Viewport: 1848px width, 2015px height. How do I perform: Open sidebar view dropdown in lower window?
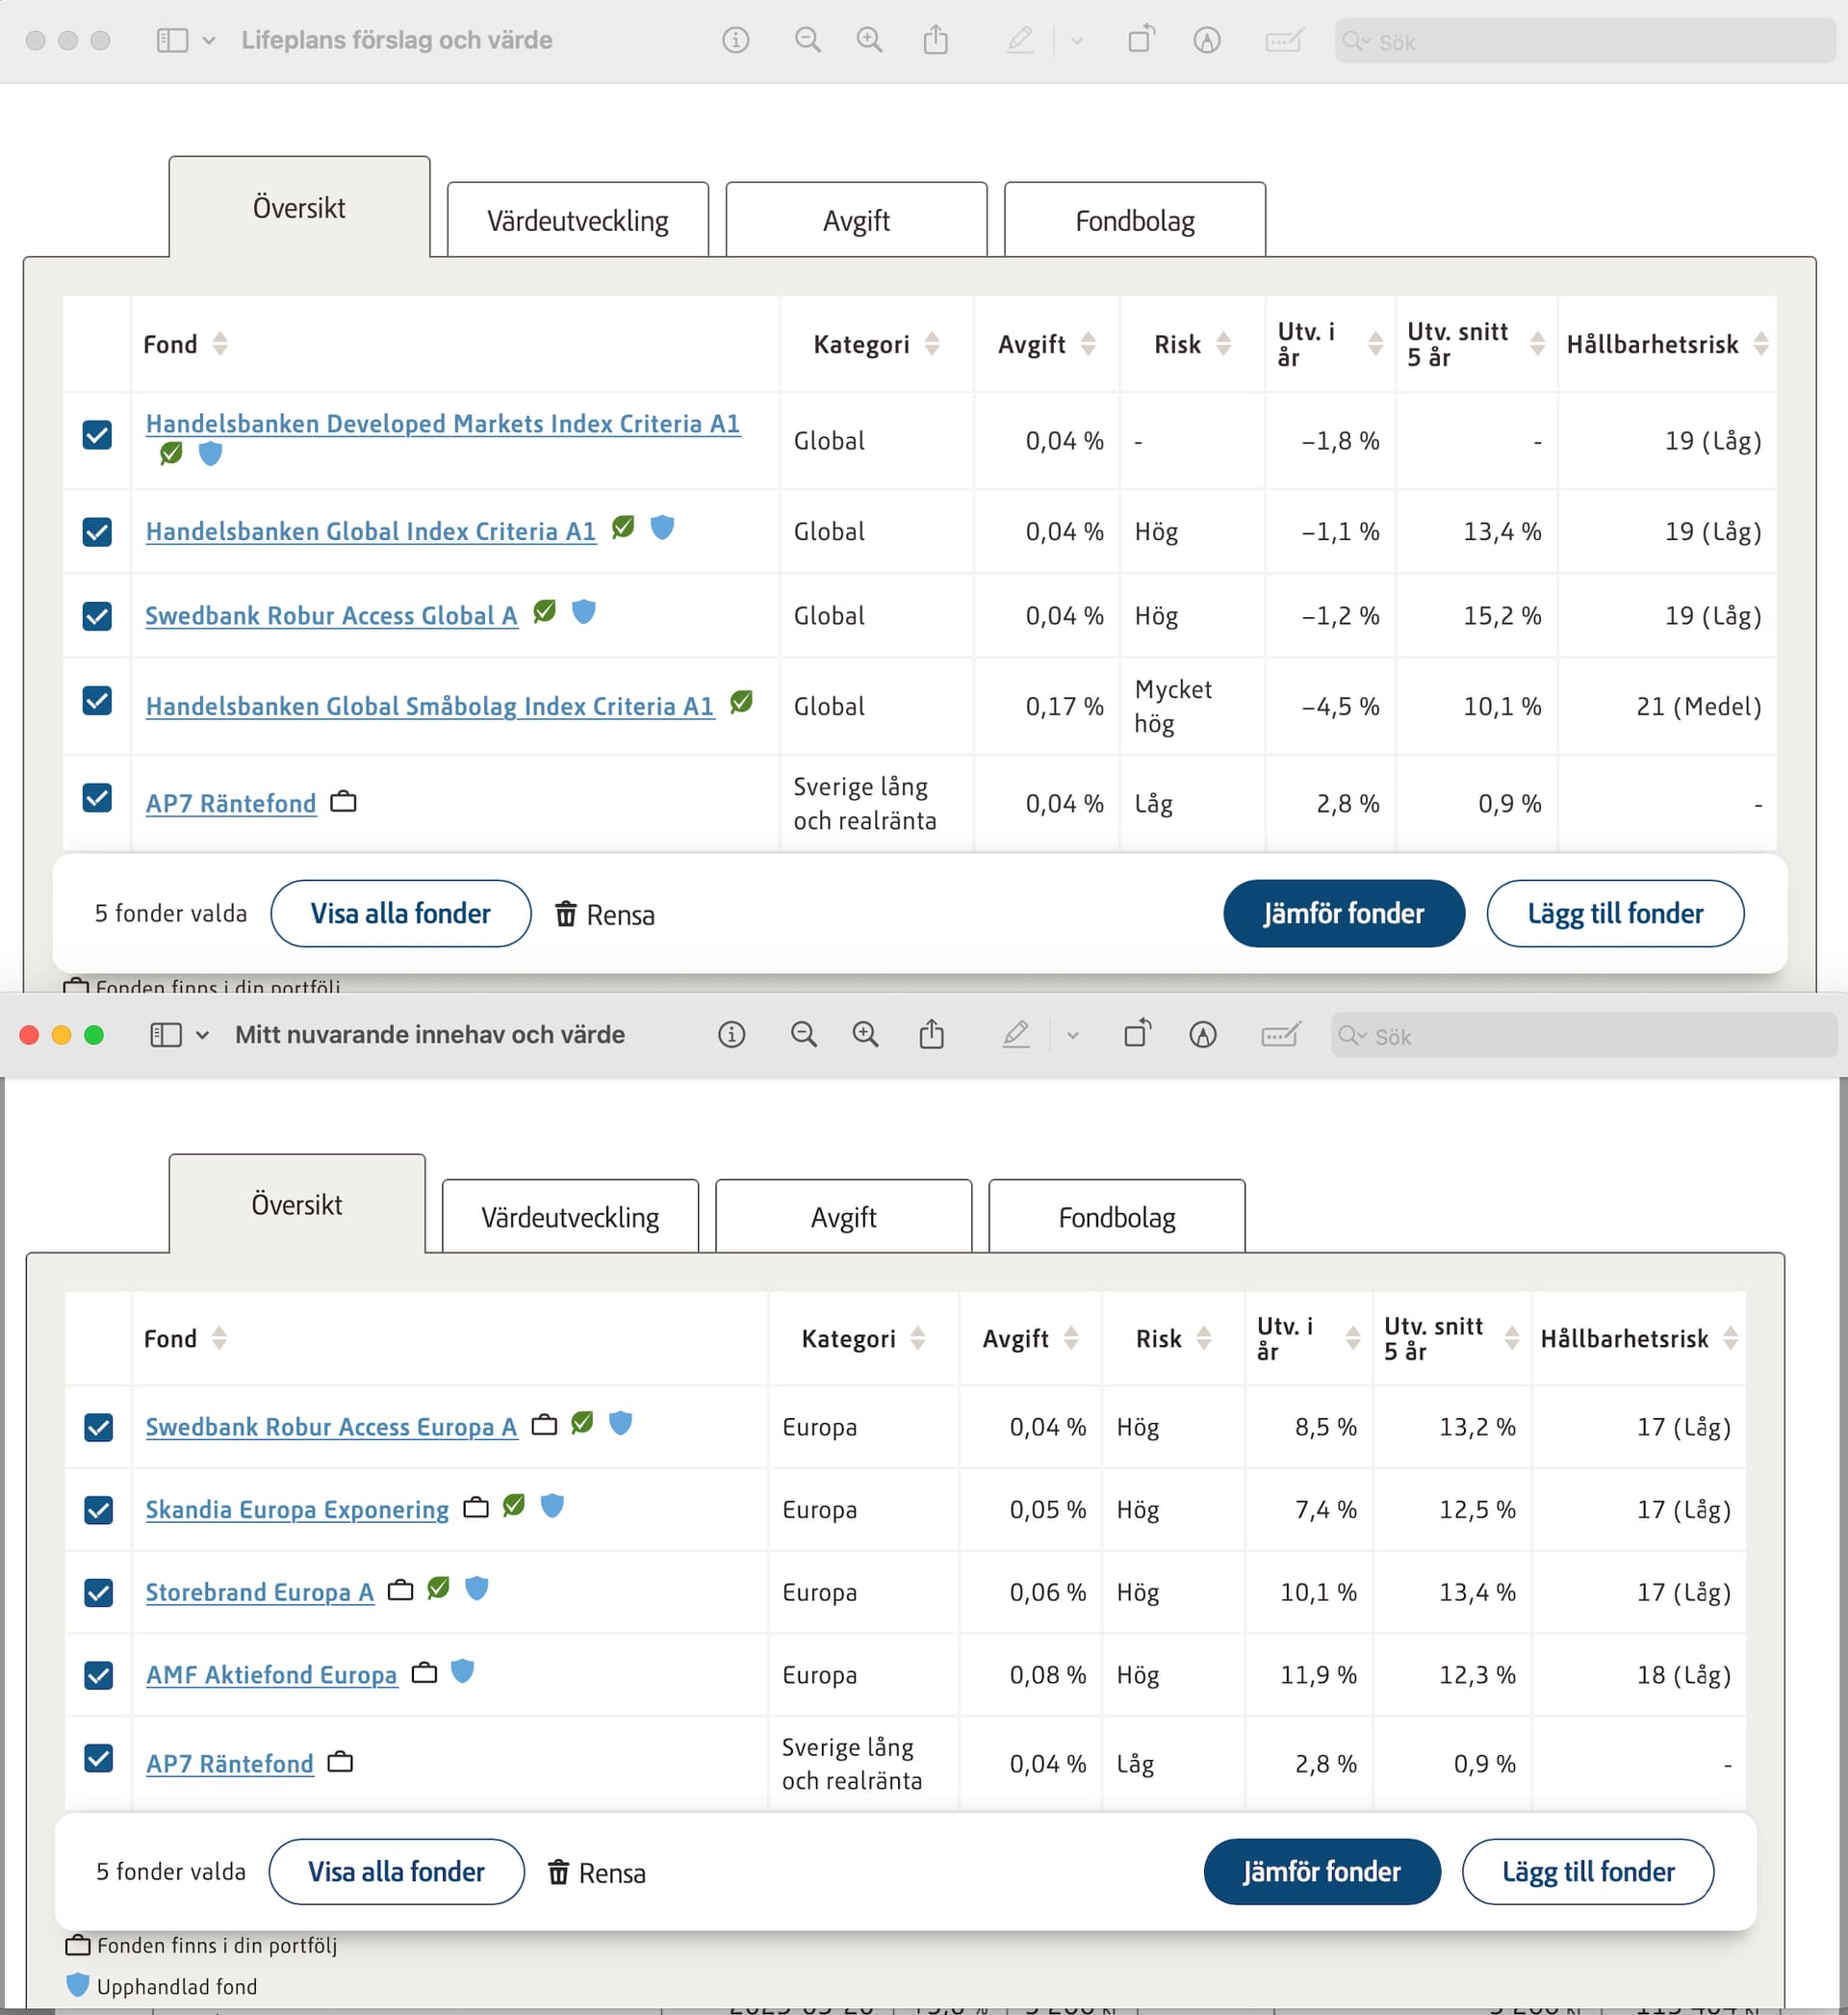(x=202, y=1035)
